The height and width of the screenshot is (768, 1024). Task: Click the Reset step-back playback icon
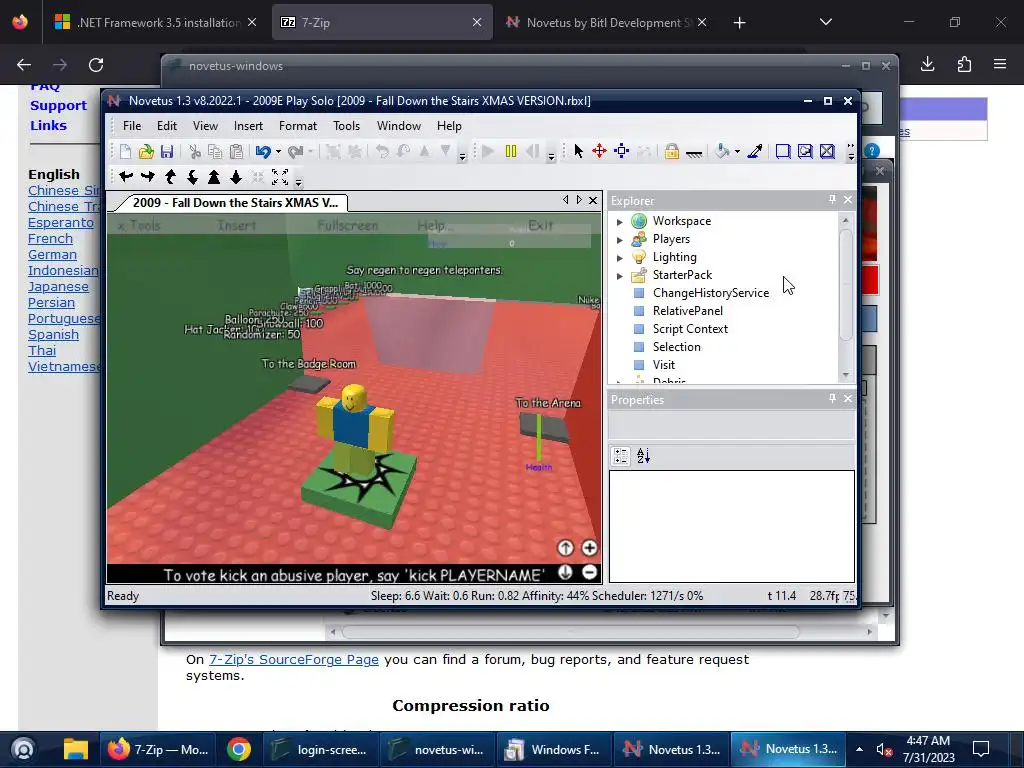coord(532,152)
